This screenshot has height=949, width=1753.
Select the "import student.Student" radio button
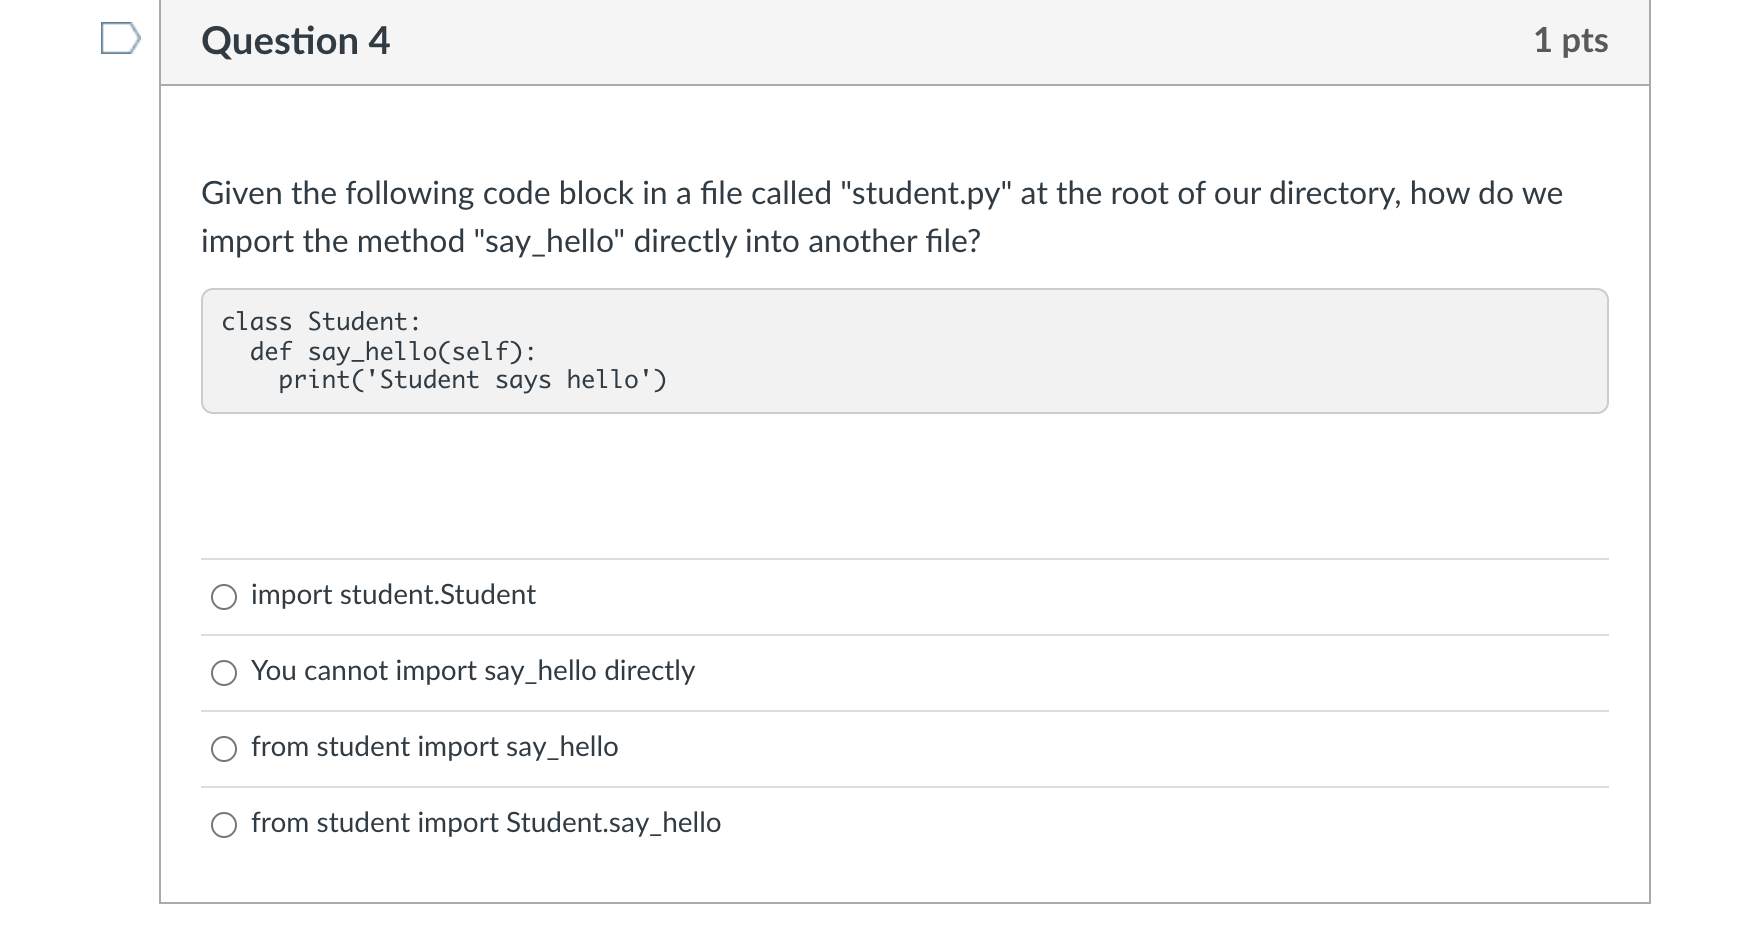click(x=224, y=597)
